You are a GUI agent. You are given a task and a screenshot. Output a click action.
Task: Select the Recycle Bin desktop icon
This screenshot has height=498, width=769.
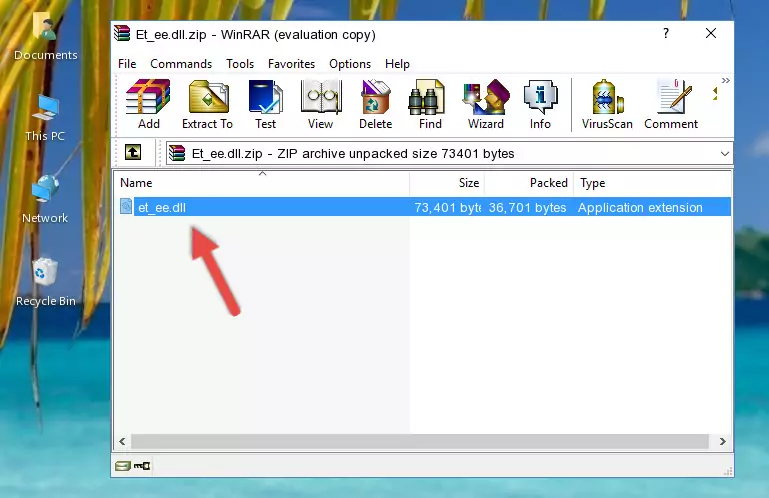[46, 283]
